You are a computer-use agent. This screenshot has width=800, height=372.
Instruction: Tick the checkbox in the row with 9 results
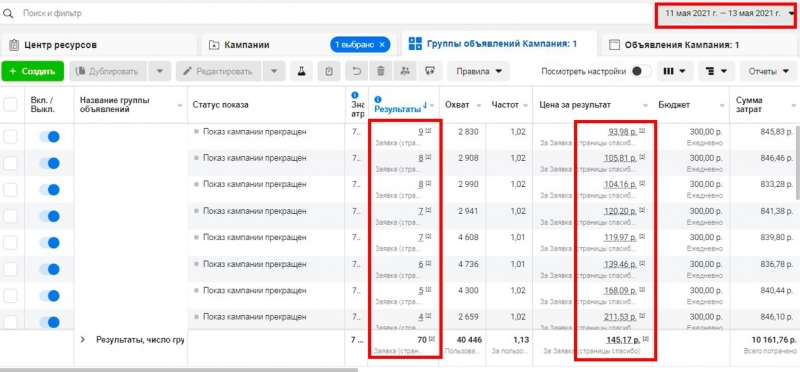(x=10, y=137)
